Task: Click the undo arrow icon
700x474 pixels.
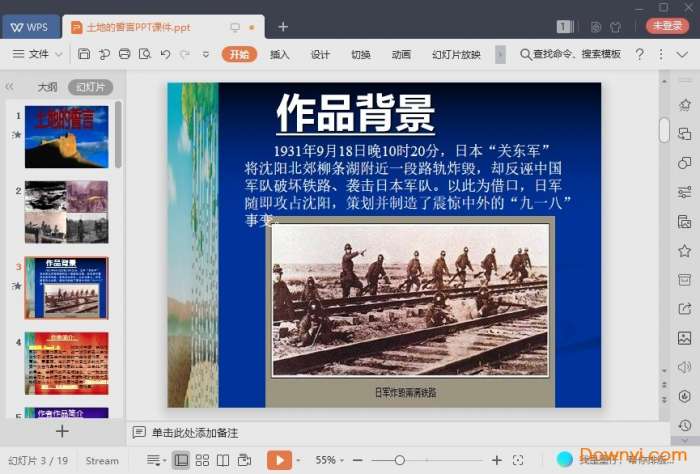Action: [165, 54]
